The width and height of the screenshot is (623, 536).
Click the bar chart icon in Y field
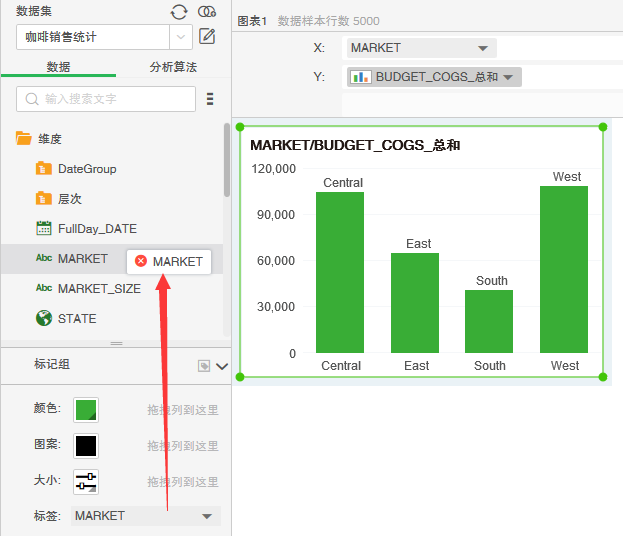tap(361, 77)
